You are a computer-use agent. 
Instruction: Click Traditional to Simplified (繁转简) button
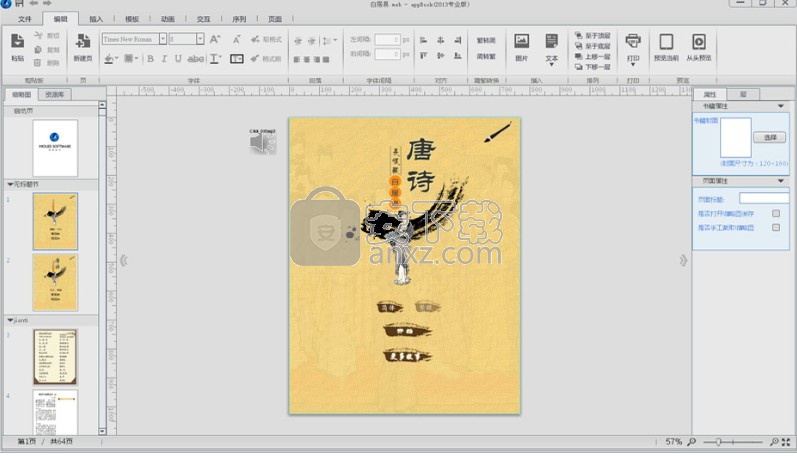click(x=486, y=40)
